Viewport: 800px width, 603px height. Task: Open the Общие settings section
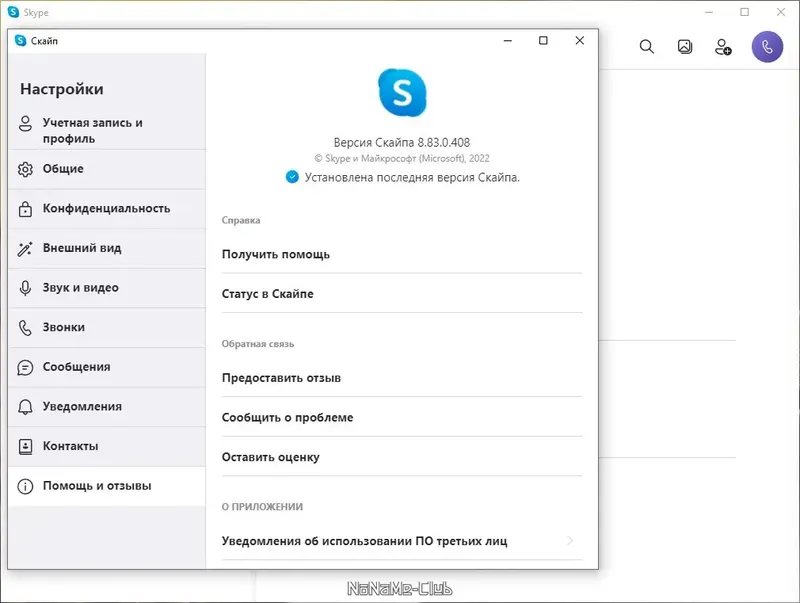pyautogui.click(x=107, y=169)
